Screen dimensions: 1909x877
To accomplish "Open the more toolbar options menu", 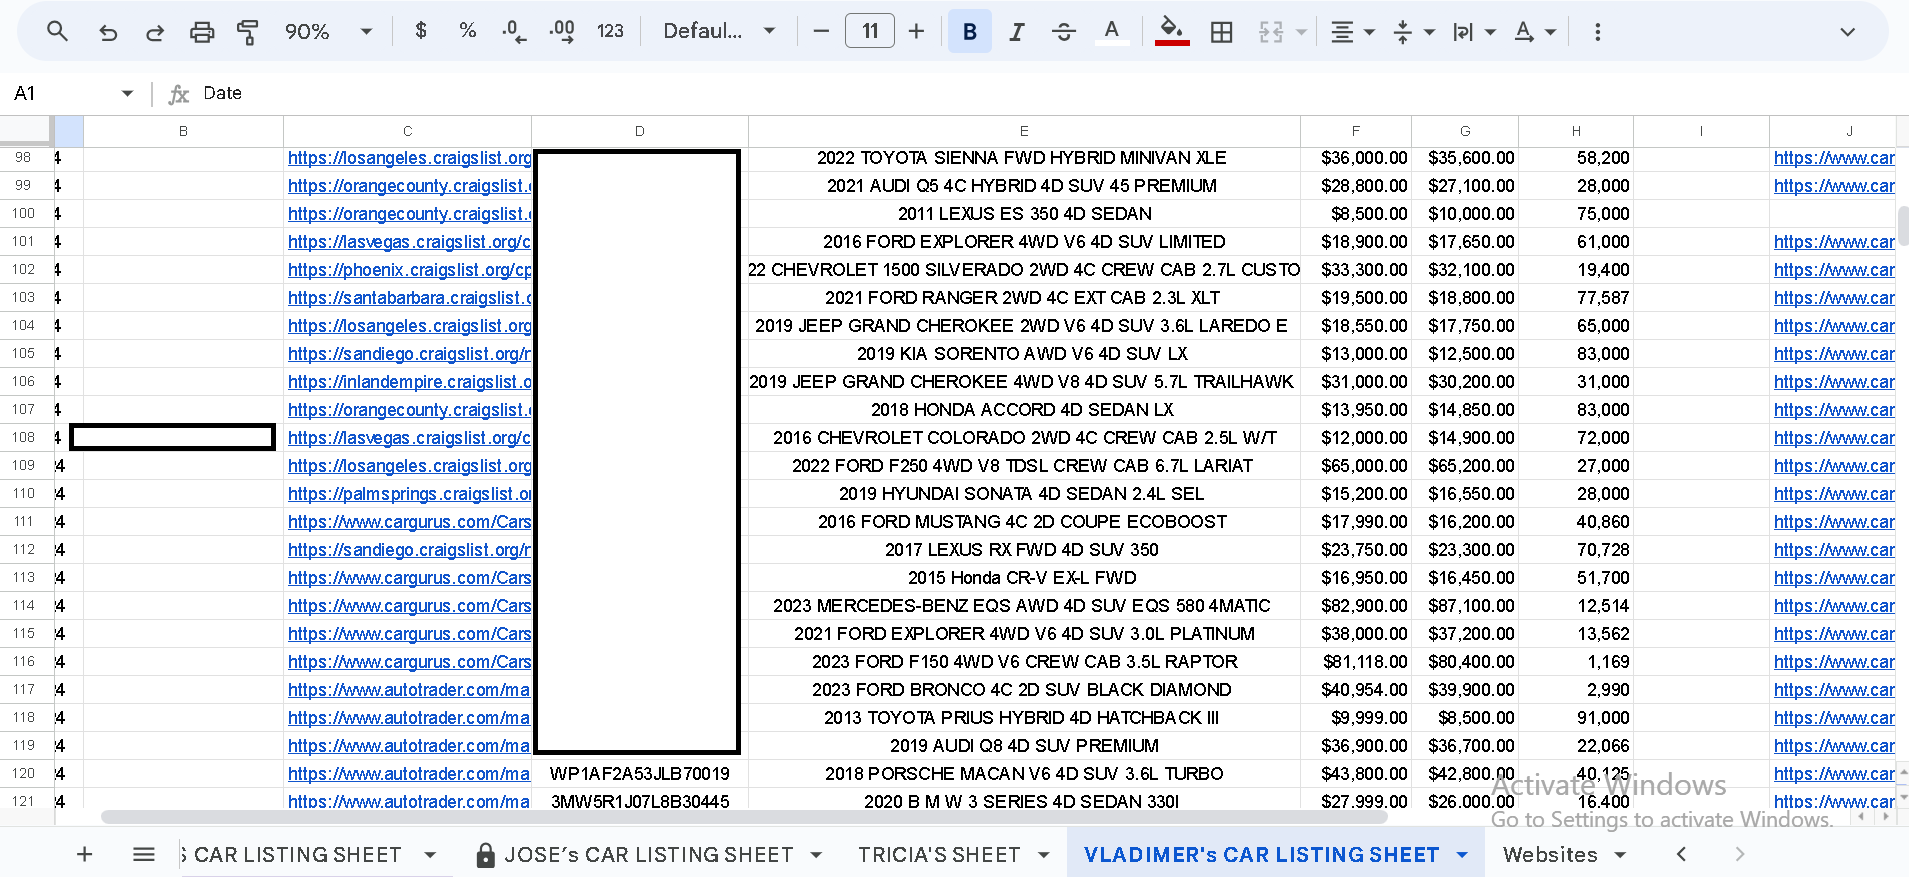I will click(1597, 32).
